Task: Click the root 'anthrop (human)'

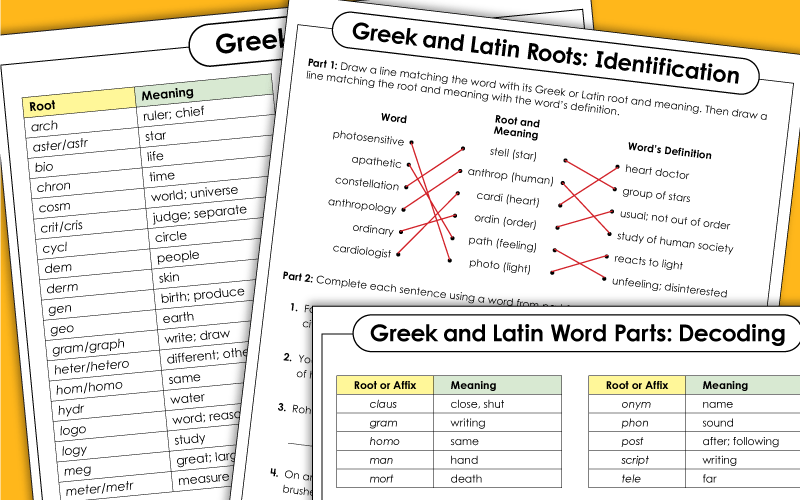Action: coord(510,176)
